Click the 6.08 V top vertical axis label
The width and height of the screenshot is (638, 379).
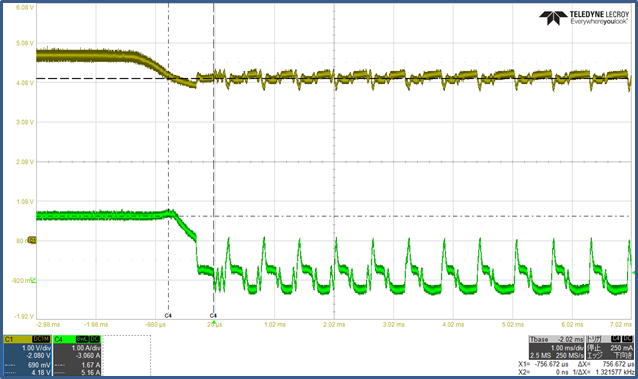click(25, 7)
